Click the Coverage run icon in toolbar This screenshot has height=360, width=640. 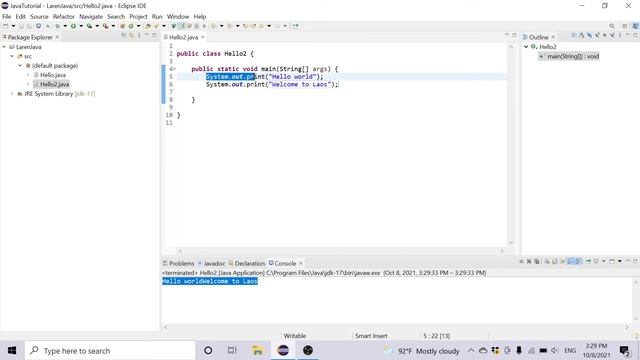[89, 26]
